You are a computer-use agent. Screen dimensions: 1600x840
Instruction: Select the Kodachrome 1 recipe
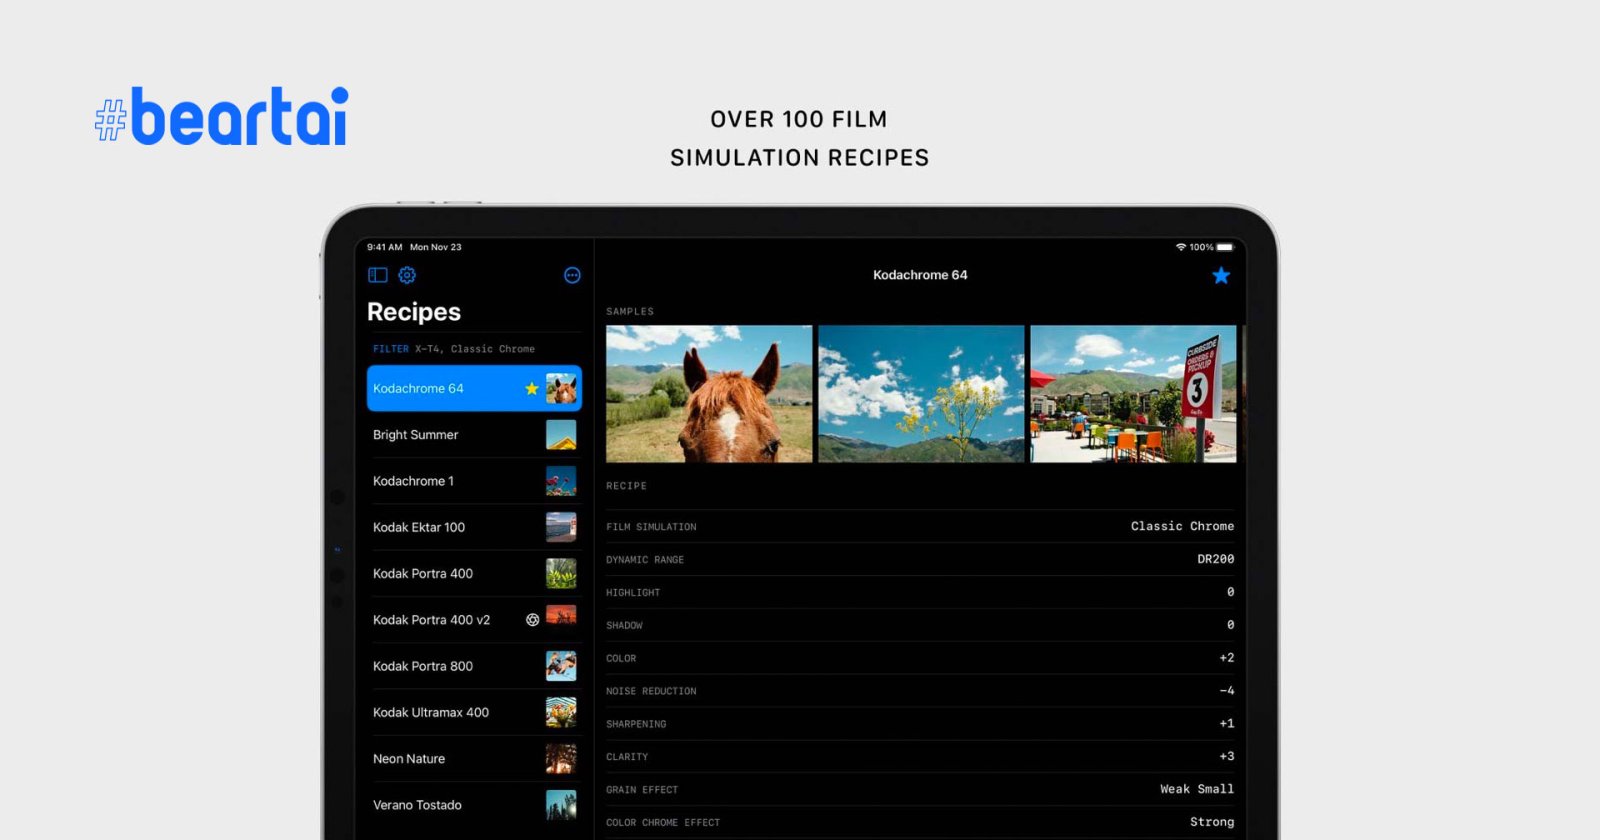point(414,481)
